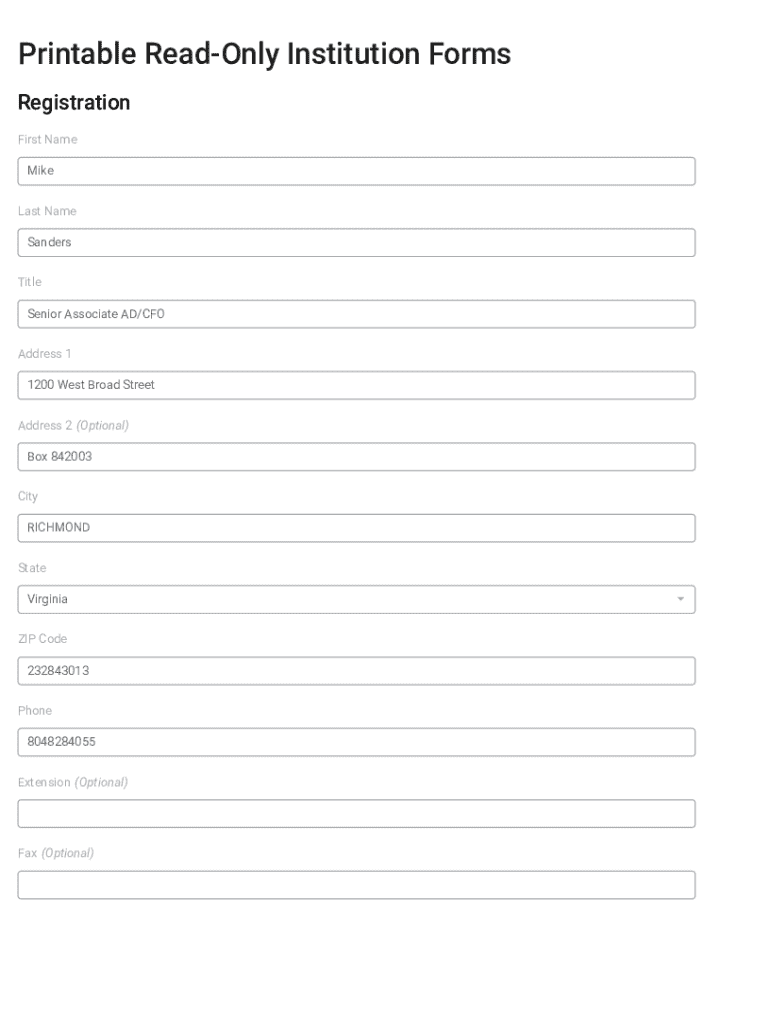Viewport: 770px width, 1024px height.
Task: Click the First Name field containing Mike
Action: point(356,171)
